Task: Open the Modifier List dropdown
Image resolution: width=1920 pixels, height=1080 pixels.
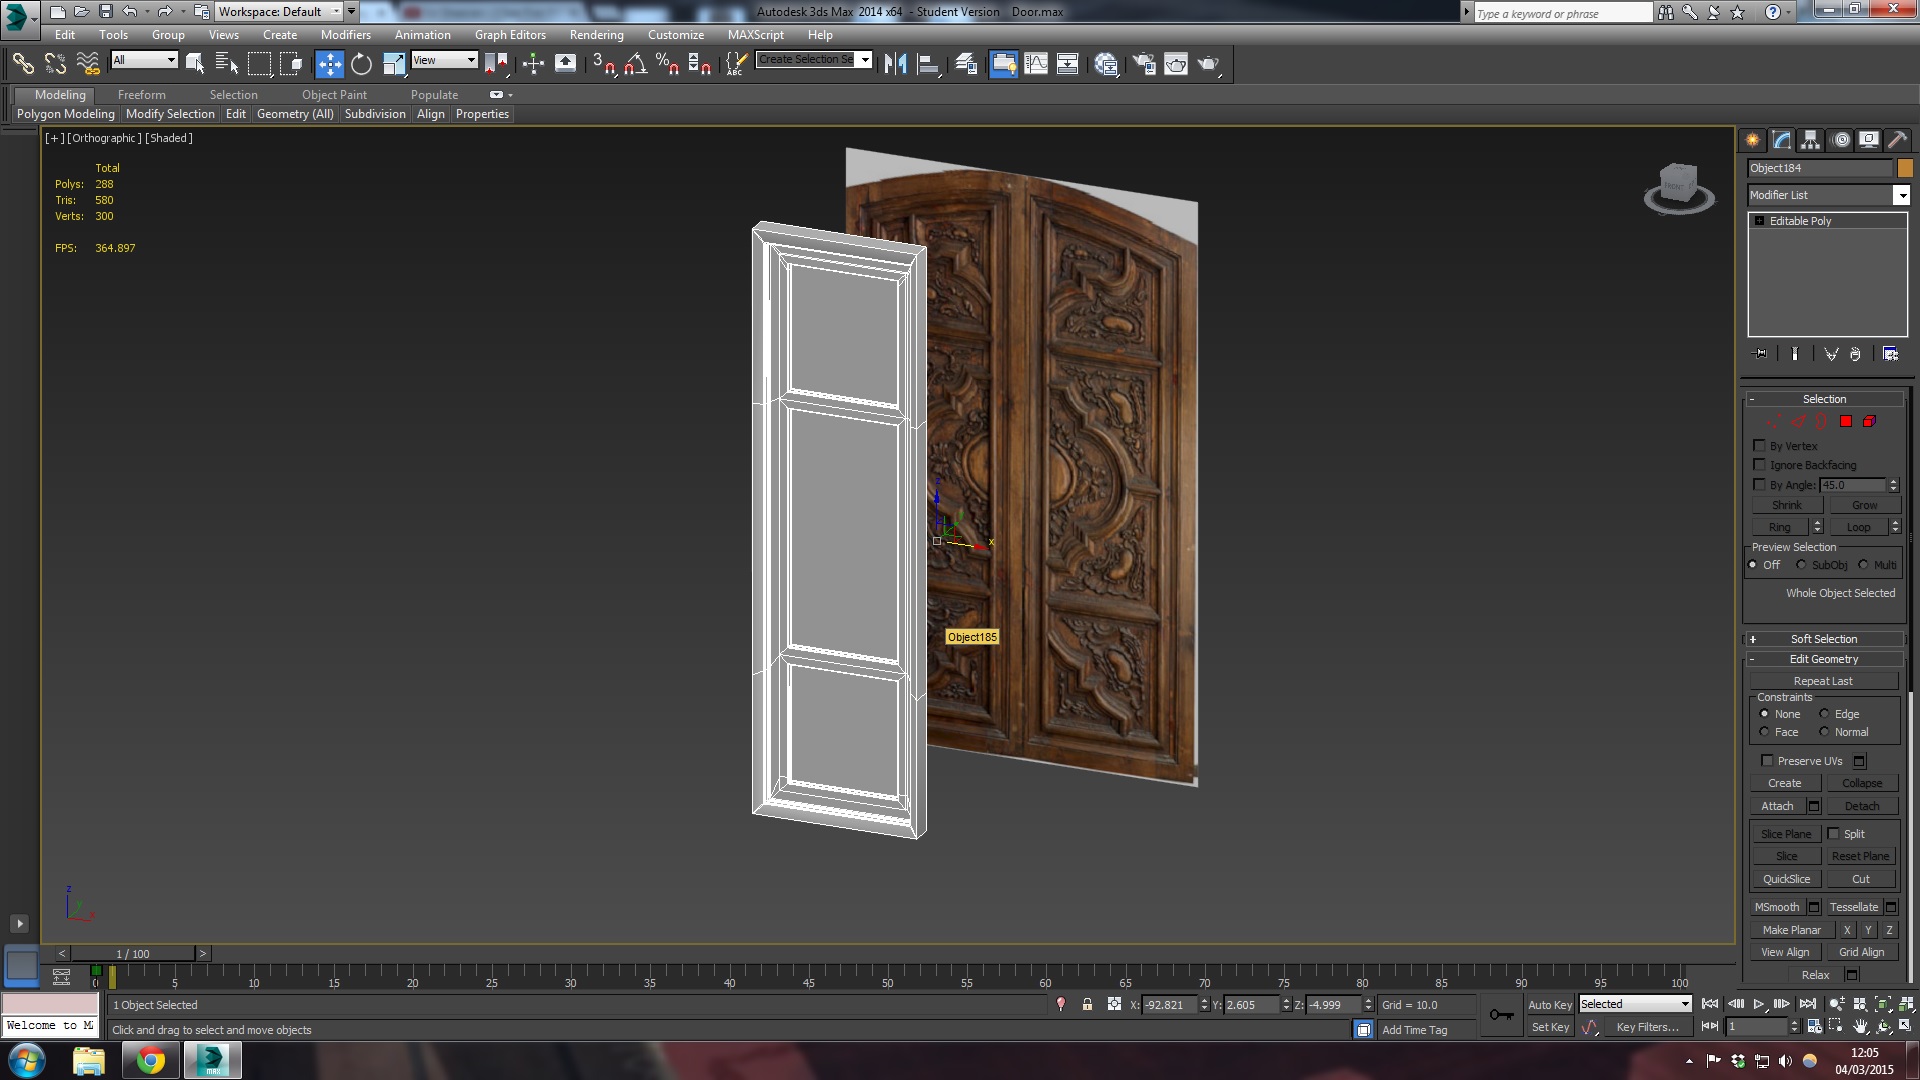Action: pyautogui.click(x=1901, y=195)
